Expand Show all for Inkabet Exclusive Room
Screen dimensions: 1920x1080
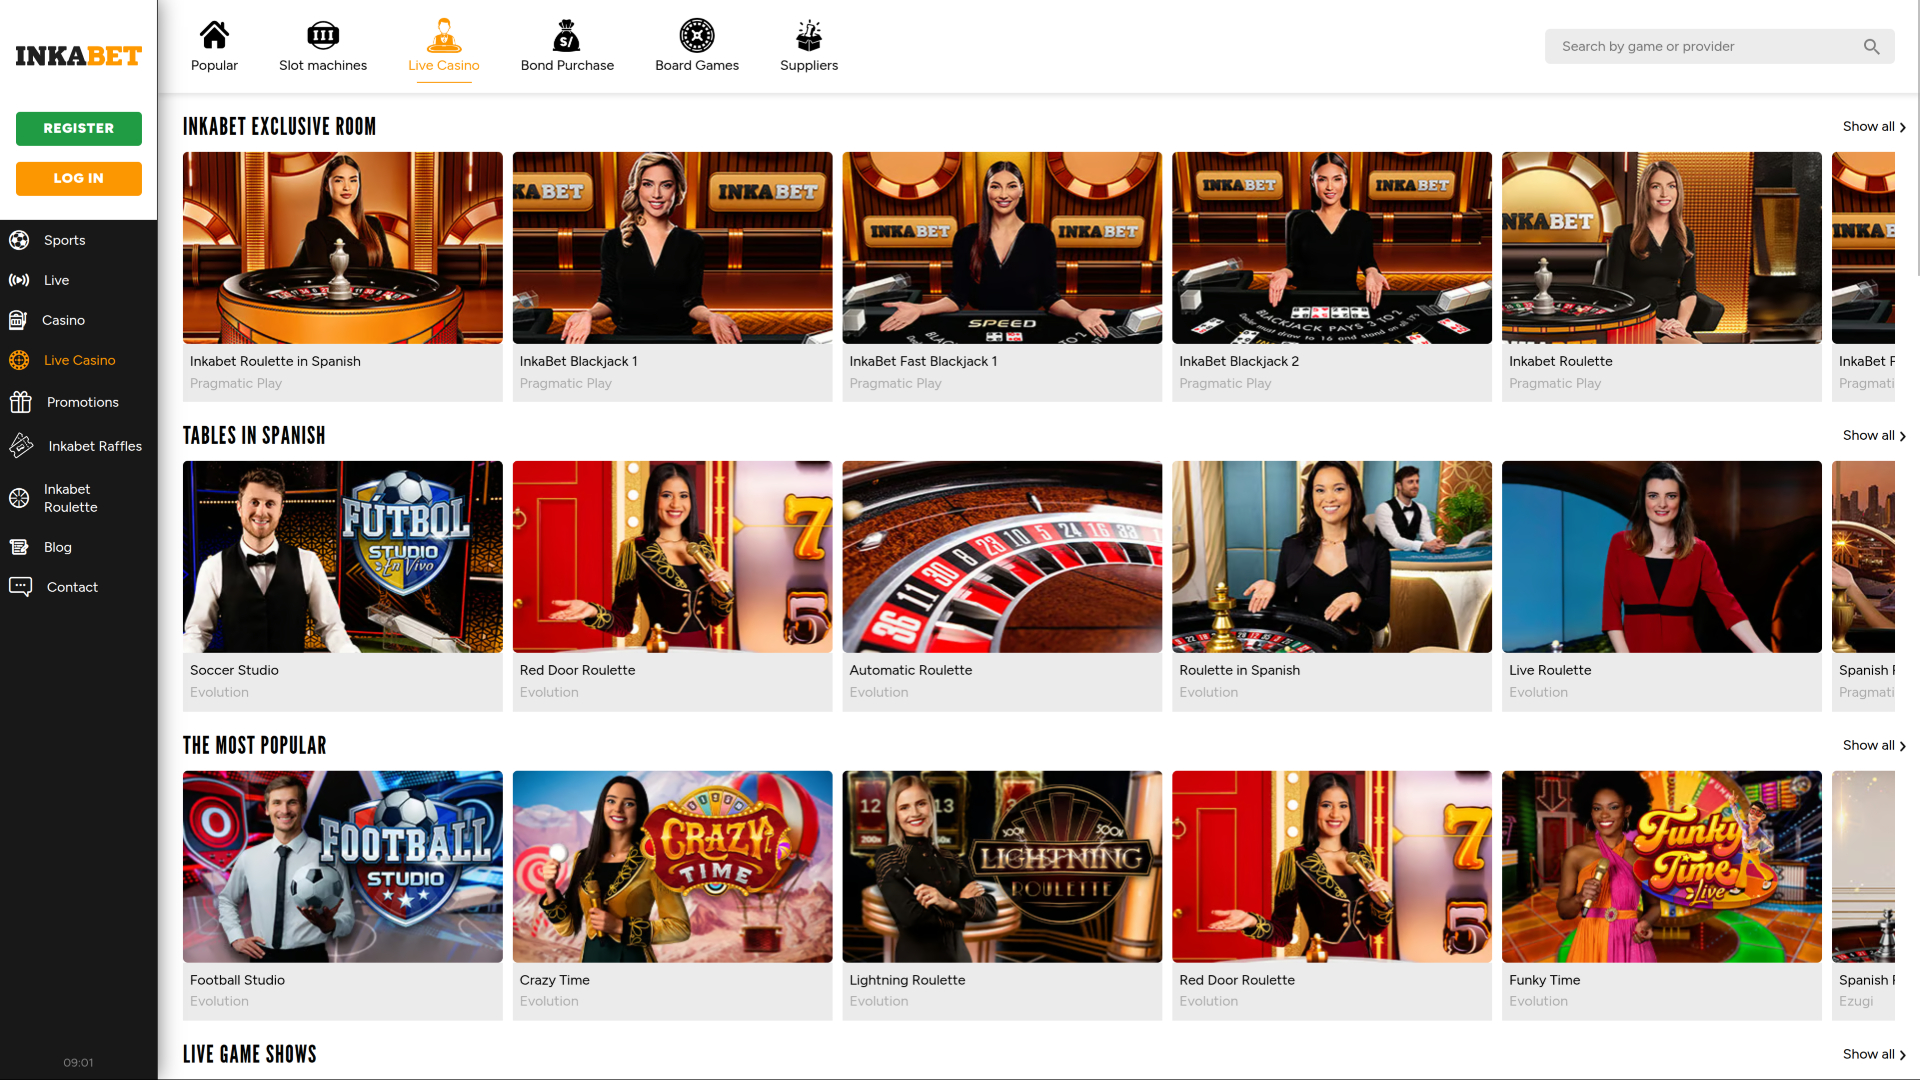pyautogui.click(x=1872, y=126)
